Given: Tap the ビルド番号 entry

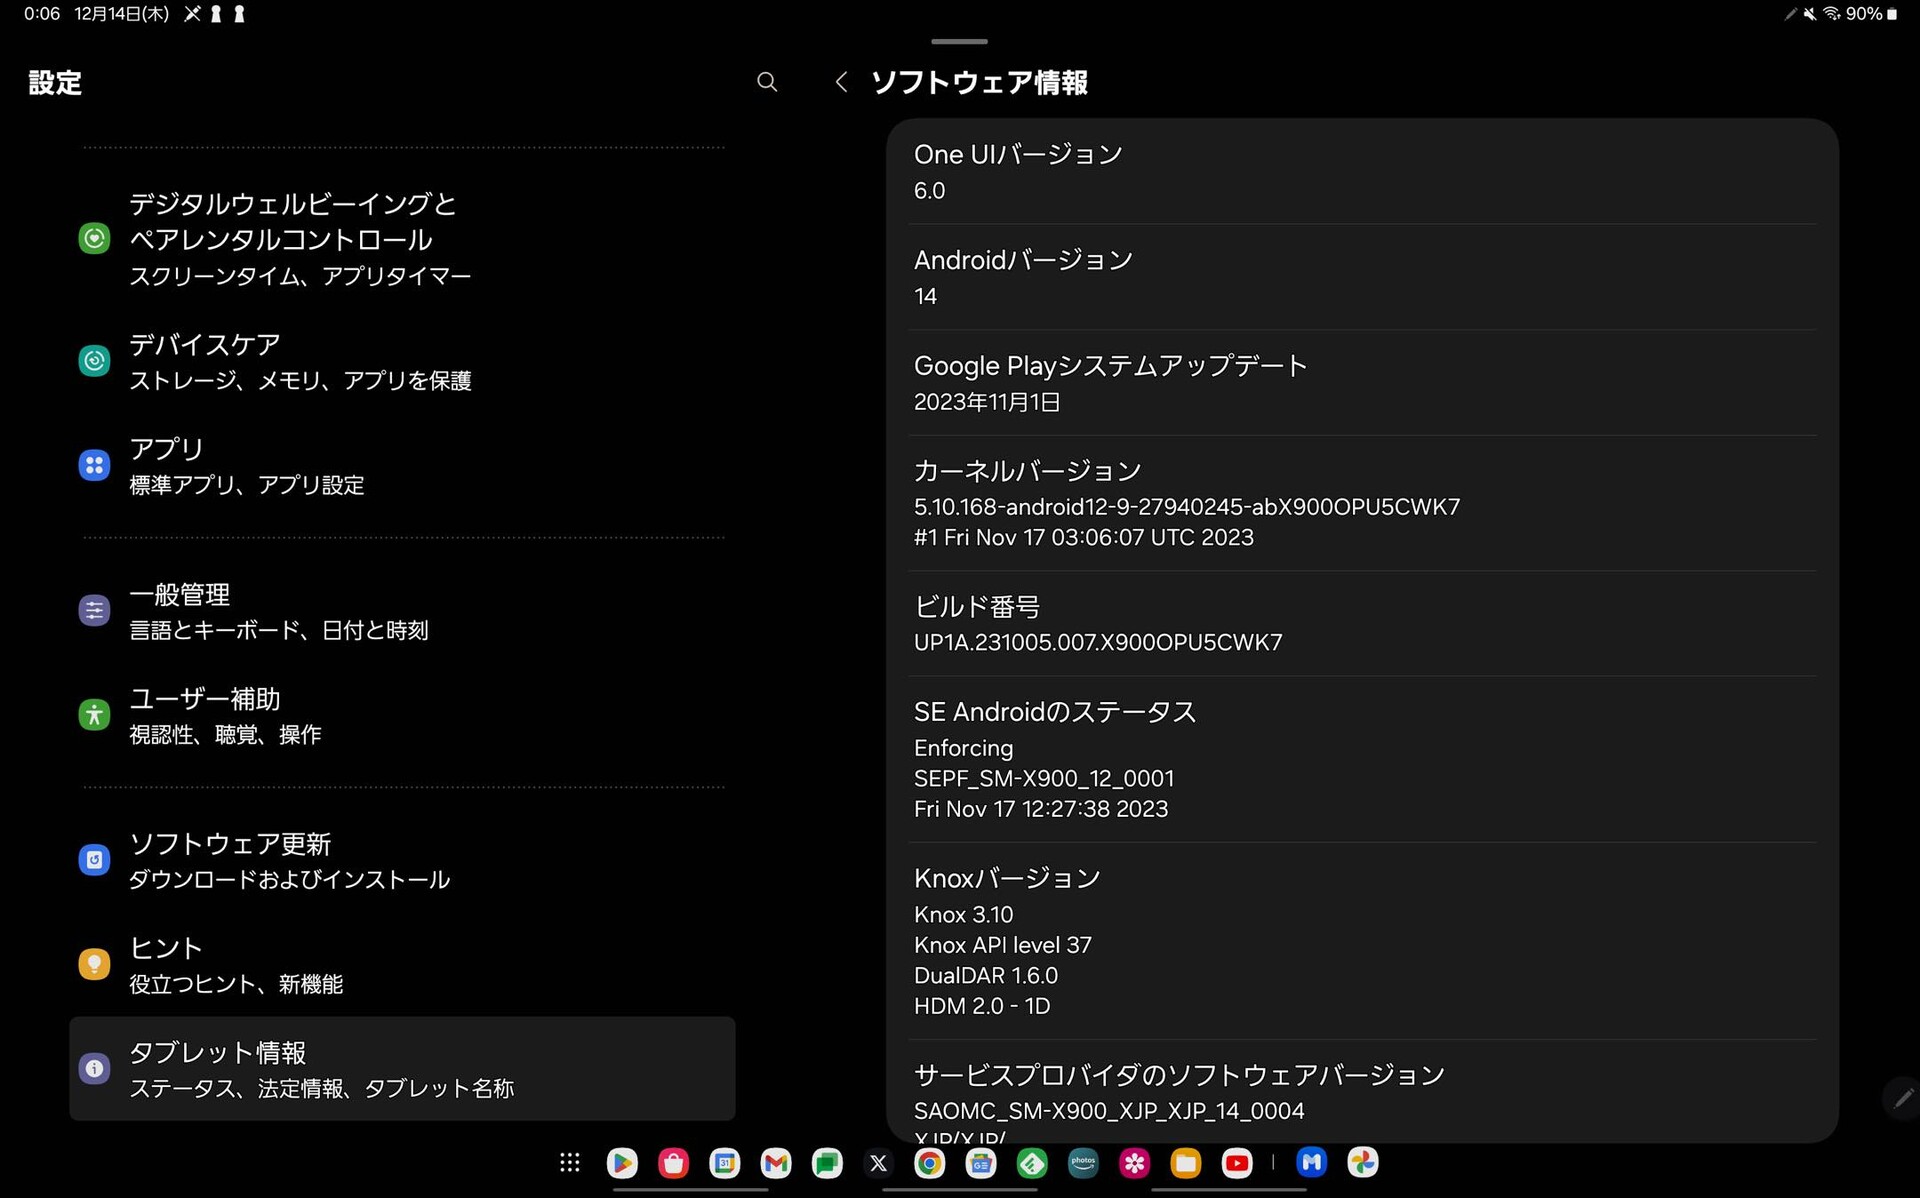Looking at the screenshot, I should pos(1362,624).
